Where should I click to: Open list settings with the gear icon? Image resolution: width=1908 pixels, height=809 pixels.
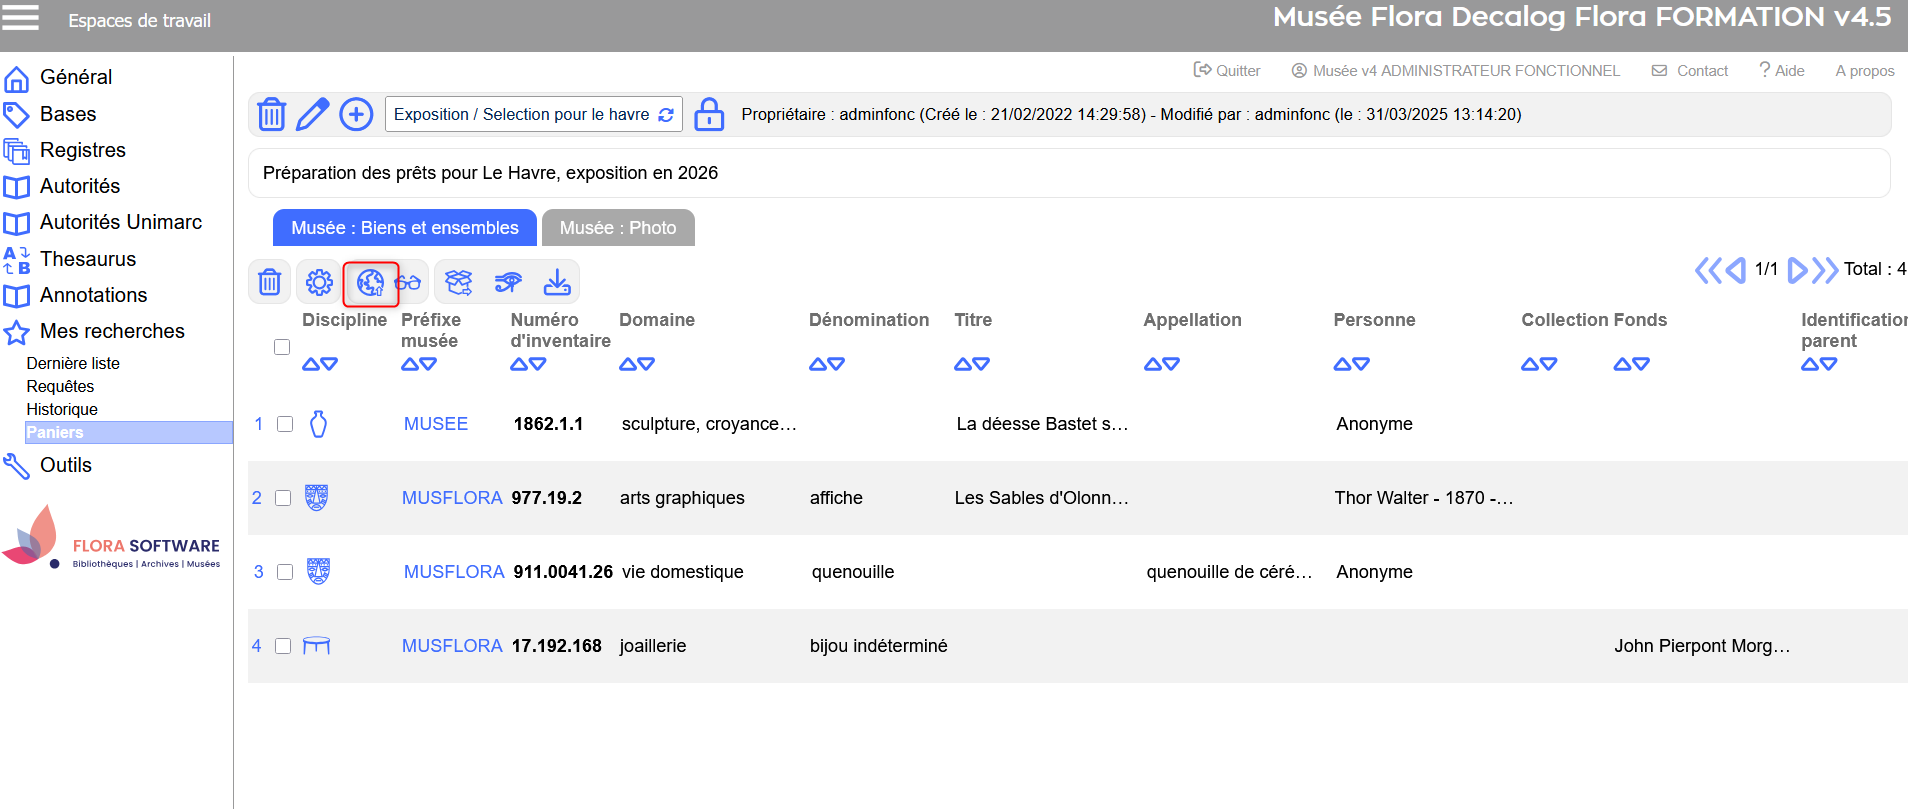319,283
